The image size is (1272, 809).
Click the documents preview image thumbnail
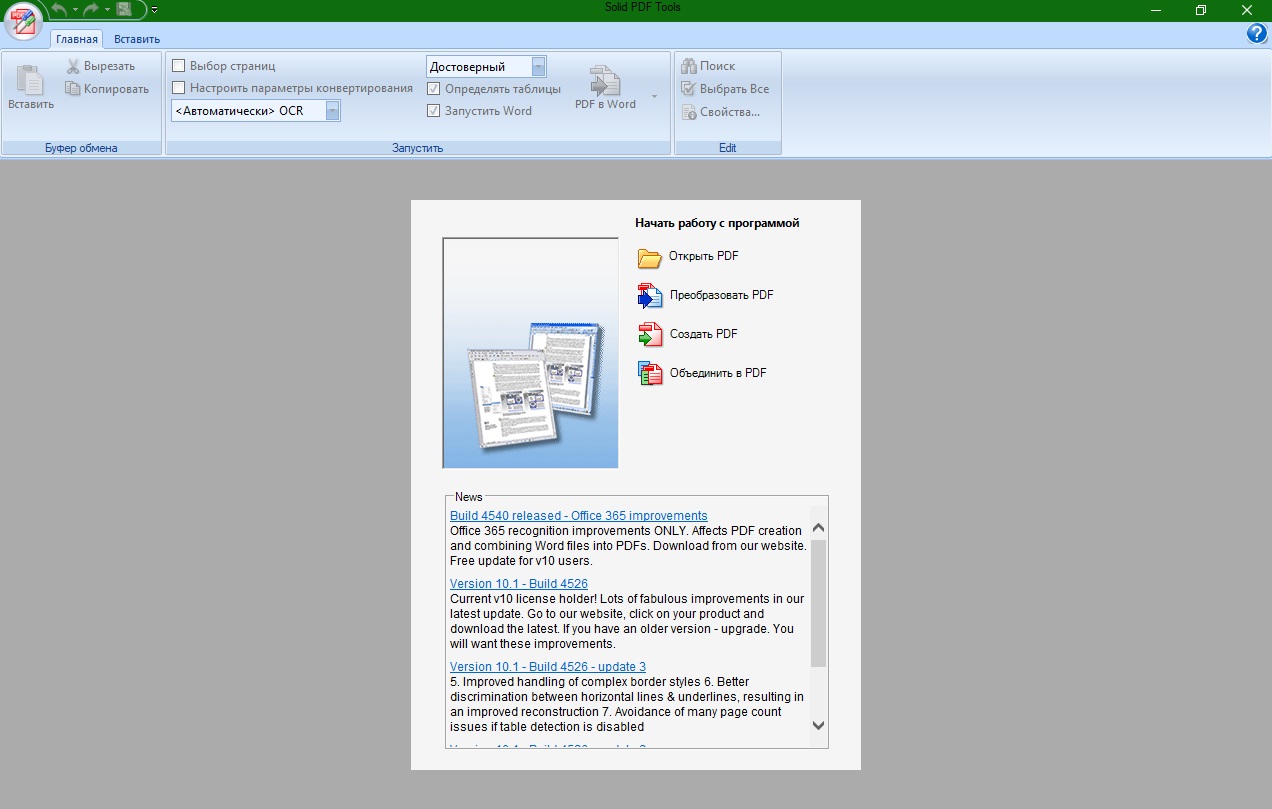(x=531, y=353)
